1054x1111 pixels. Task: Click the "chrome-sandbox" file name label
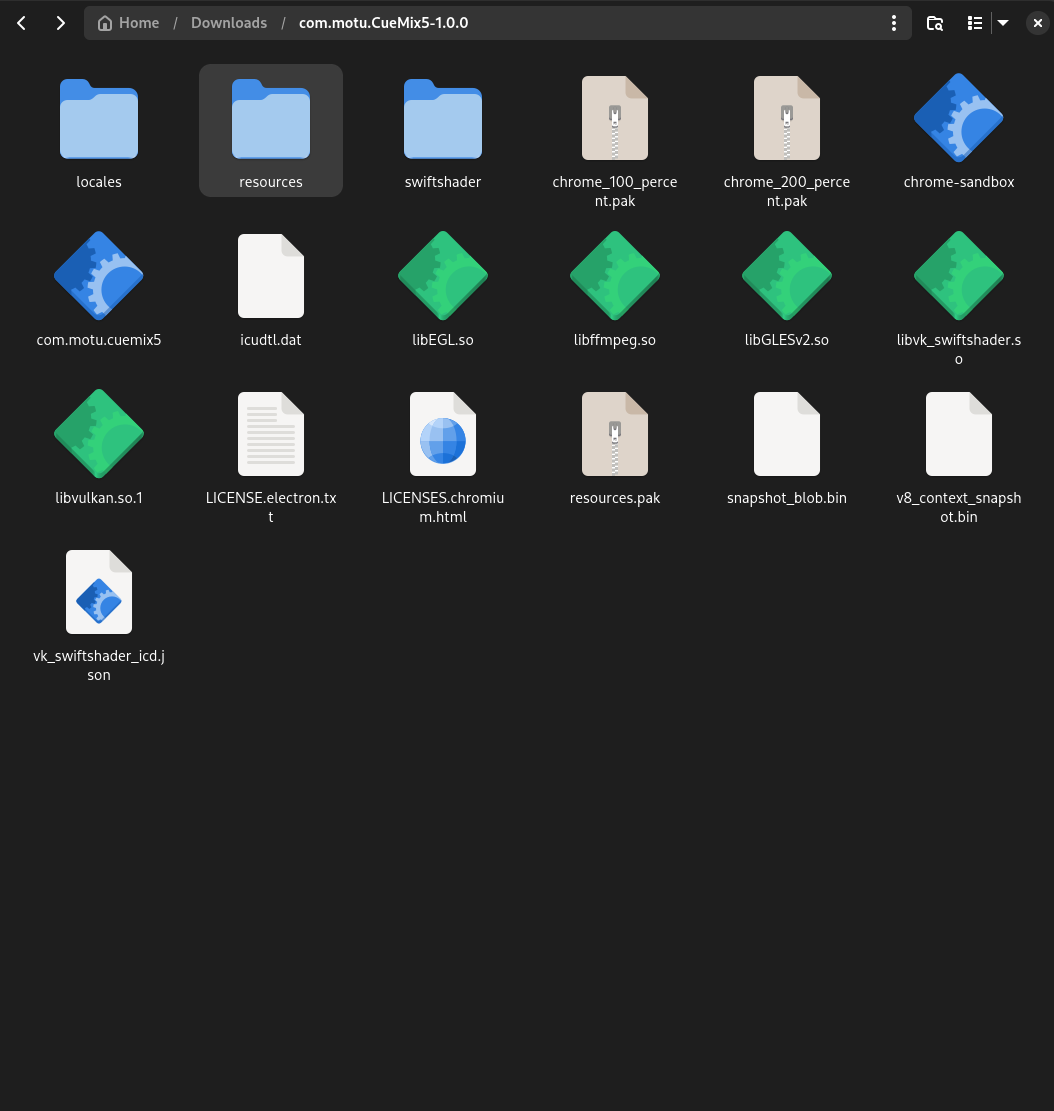[x=958, y=182]
